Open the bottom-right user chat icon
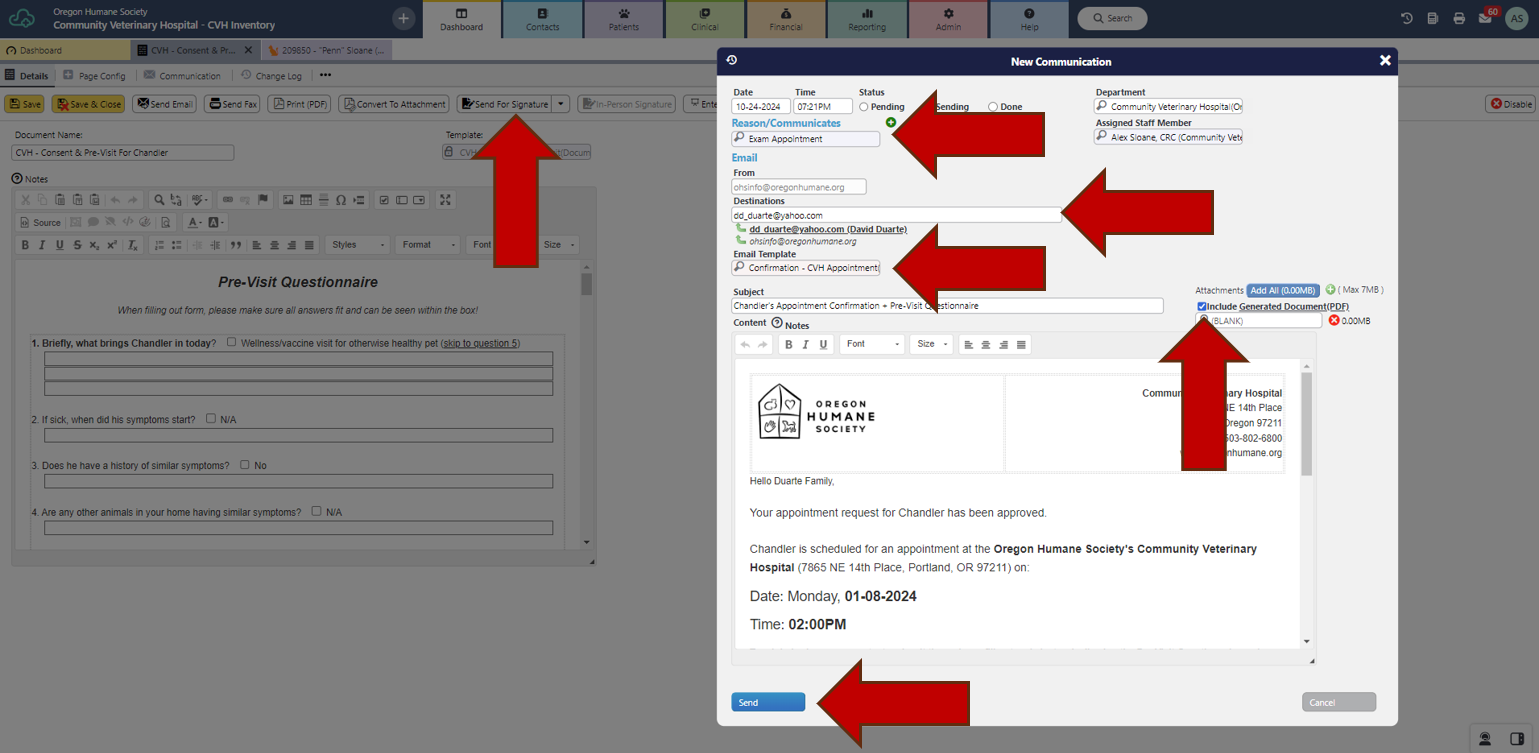 pyautogui.click(x=1485, y=738)
